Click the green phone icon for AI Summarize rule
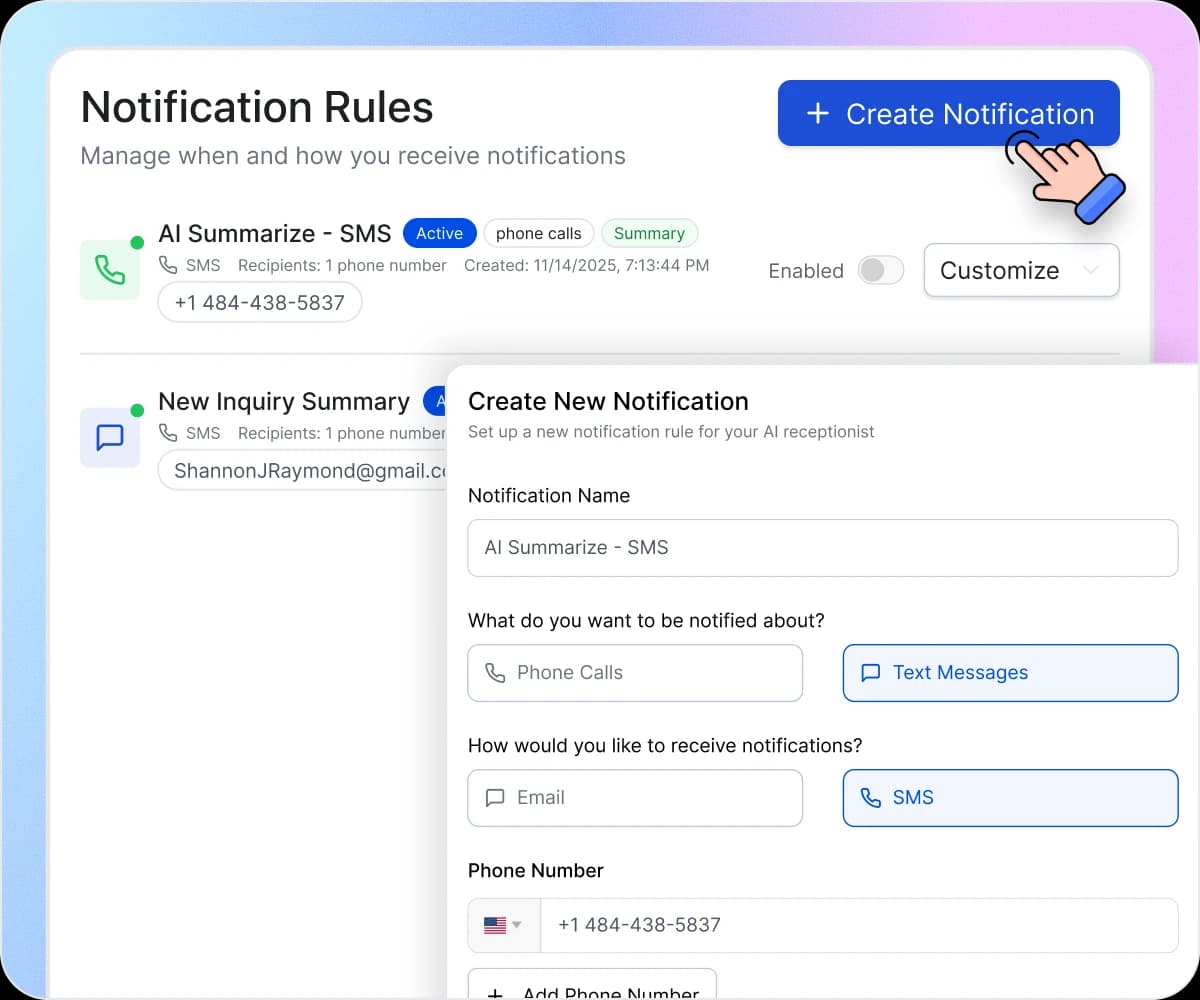 coord(110,267)
